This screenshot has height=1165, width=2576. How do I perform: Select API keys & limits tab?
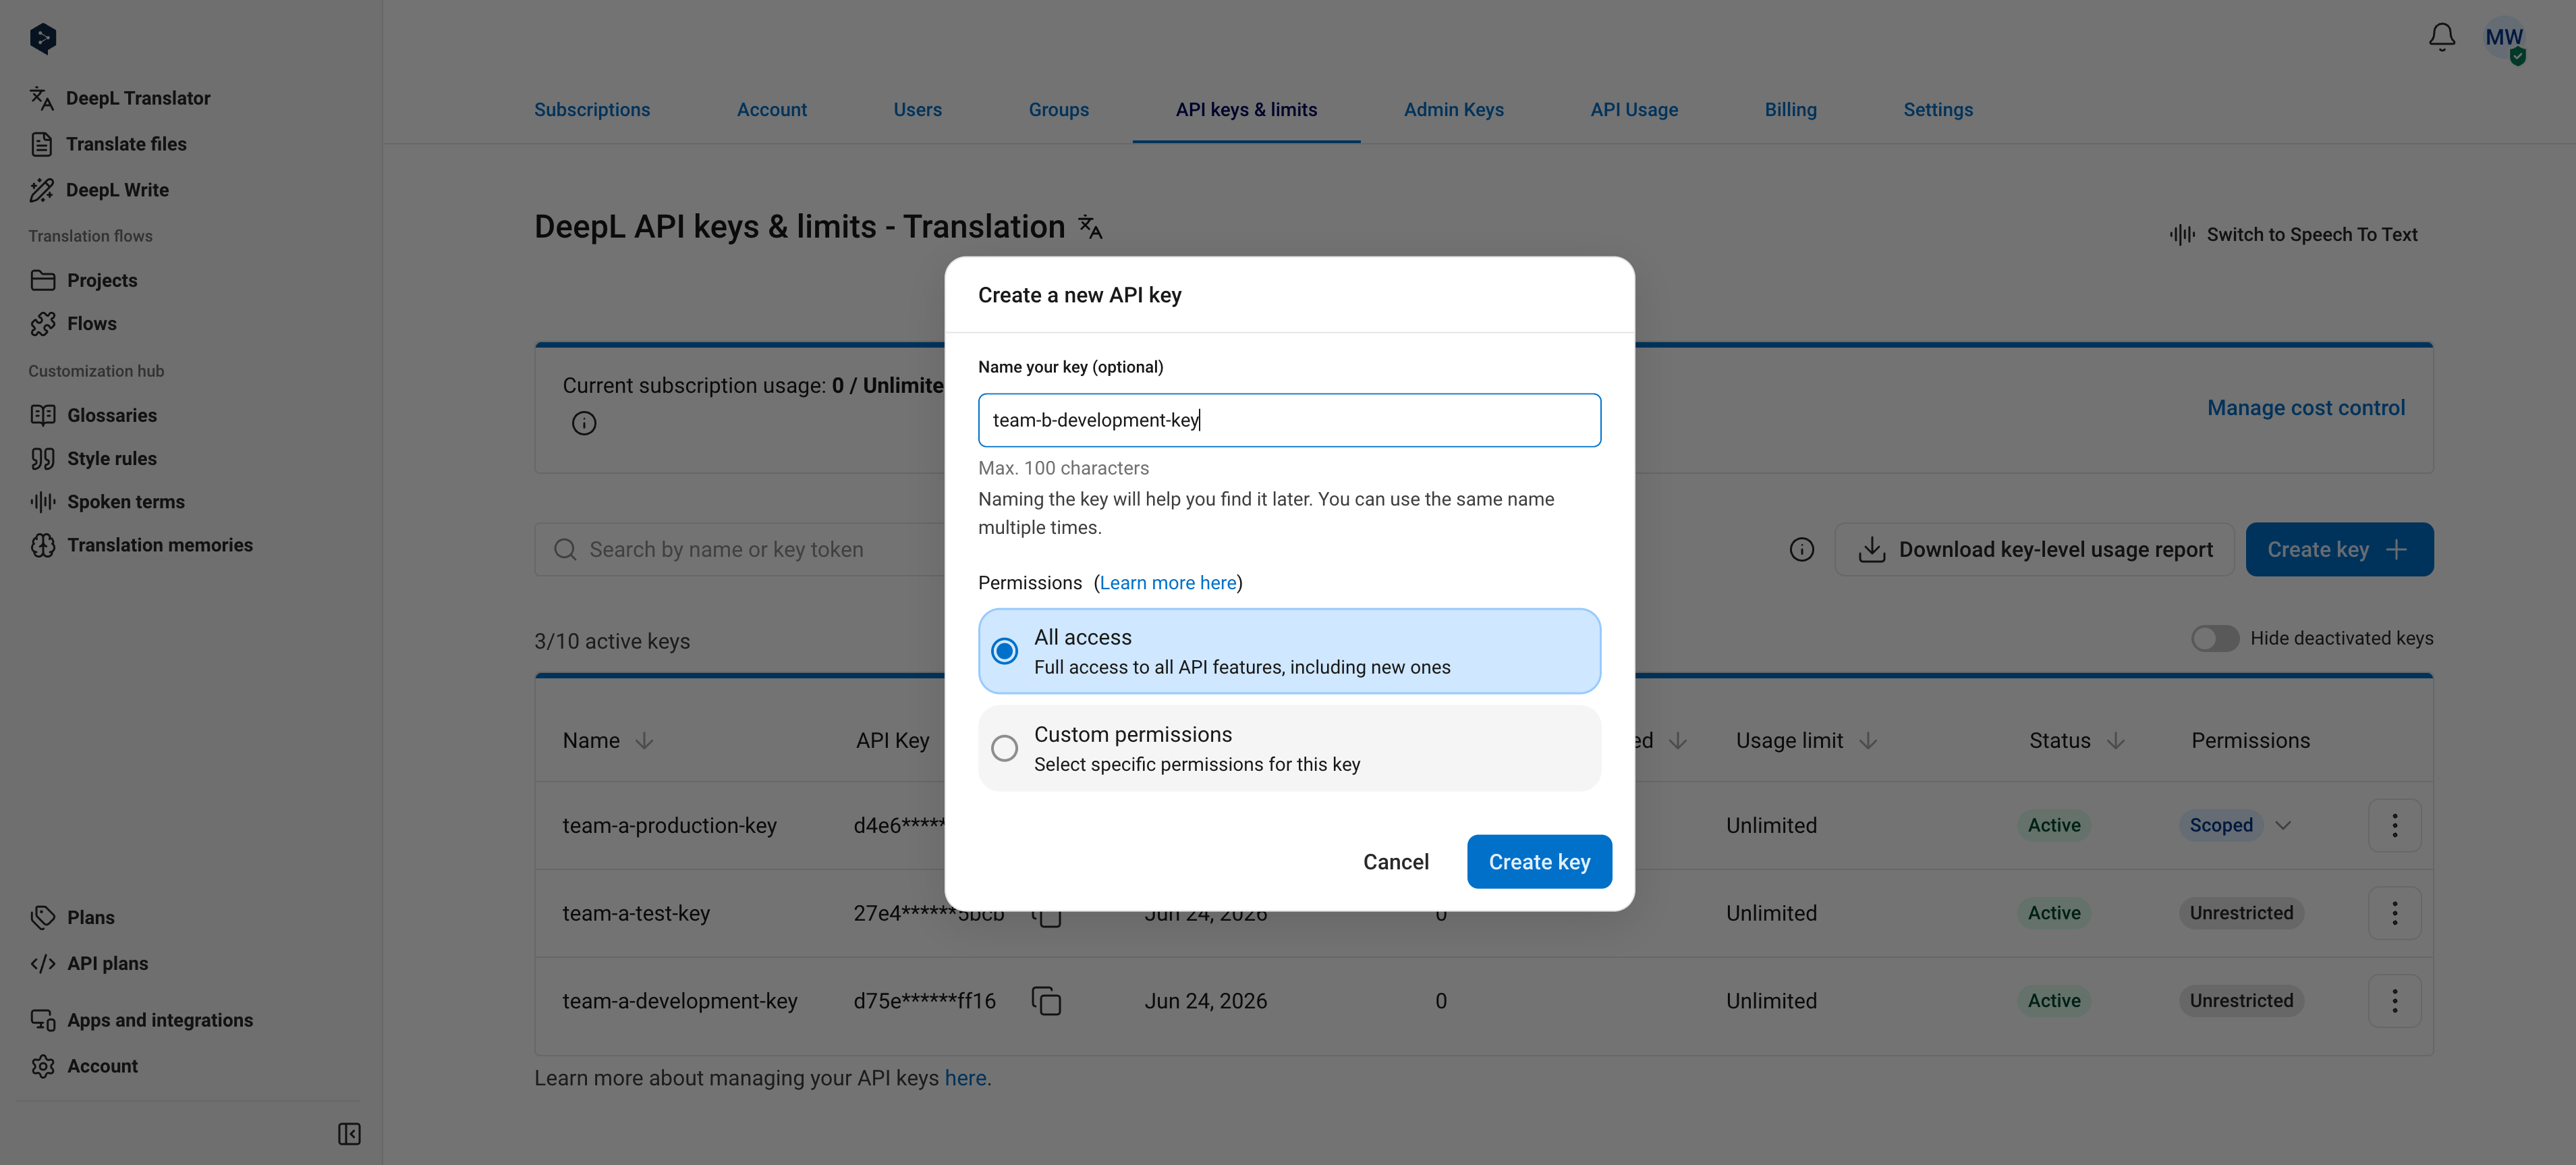(x=1246, y=110)
